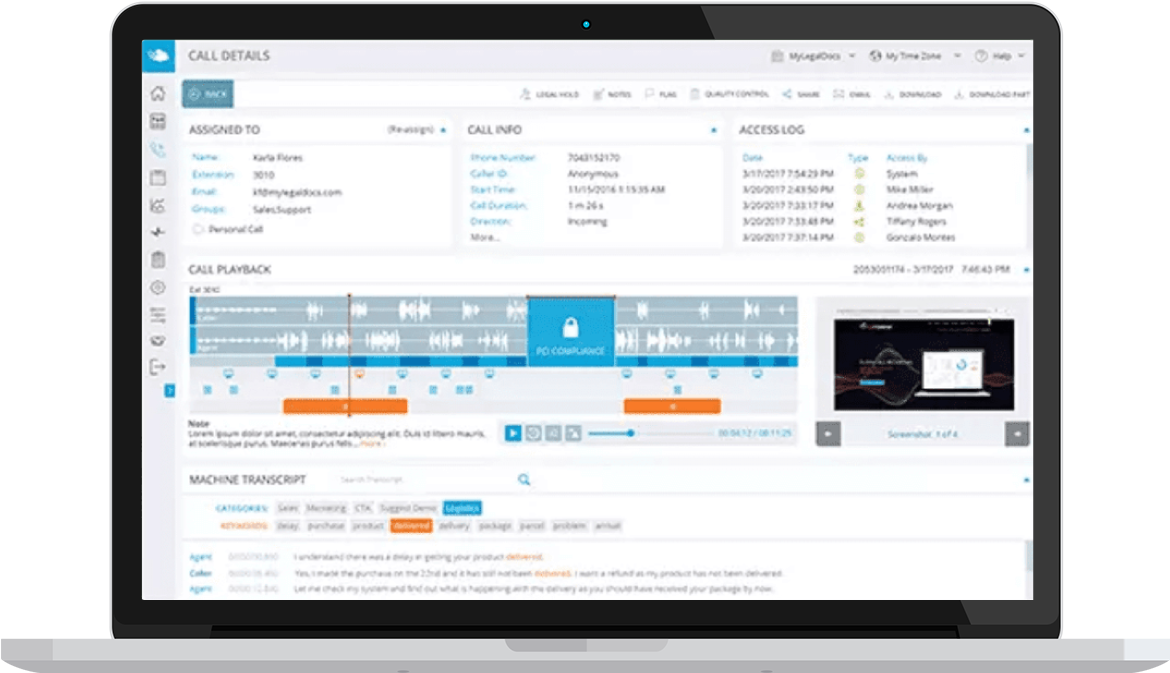Open the MyLegalDocs account dropdown
The image size is (1170, 673).
point(813,56)
